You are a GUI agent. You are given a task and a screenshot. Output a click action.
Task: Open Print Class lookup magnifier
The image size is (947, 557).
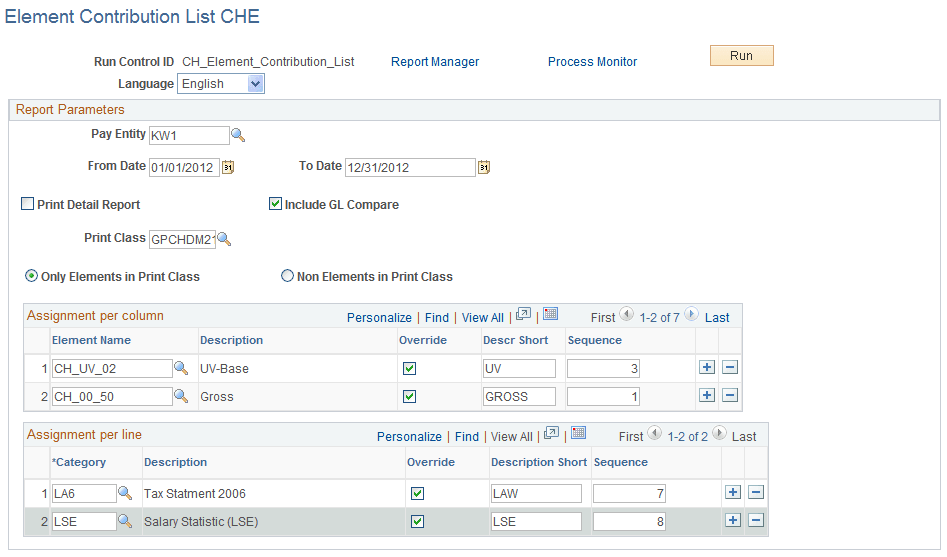click(224, 239)
